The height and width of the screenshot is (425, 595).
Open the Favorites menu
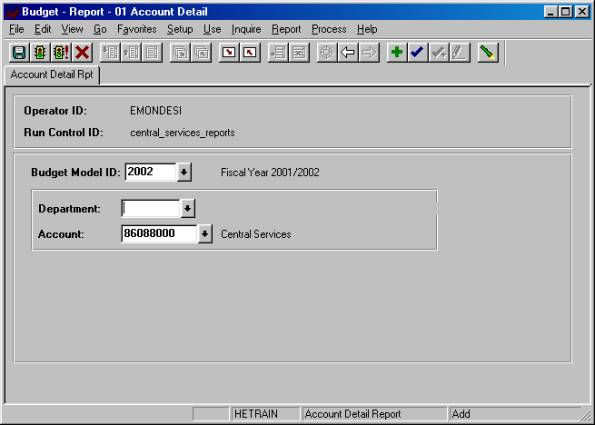tap(137, 29)
